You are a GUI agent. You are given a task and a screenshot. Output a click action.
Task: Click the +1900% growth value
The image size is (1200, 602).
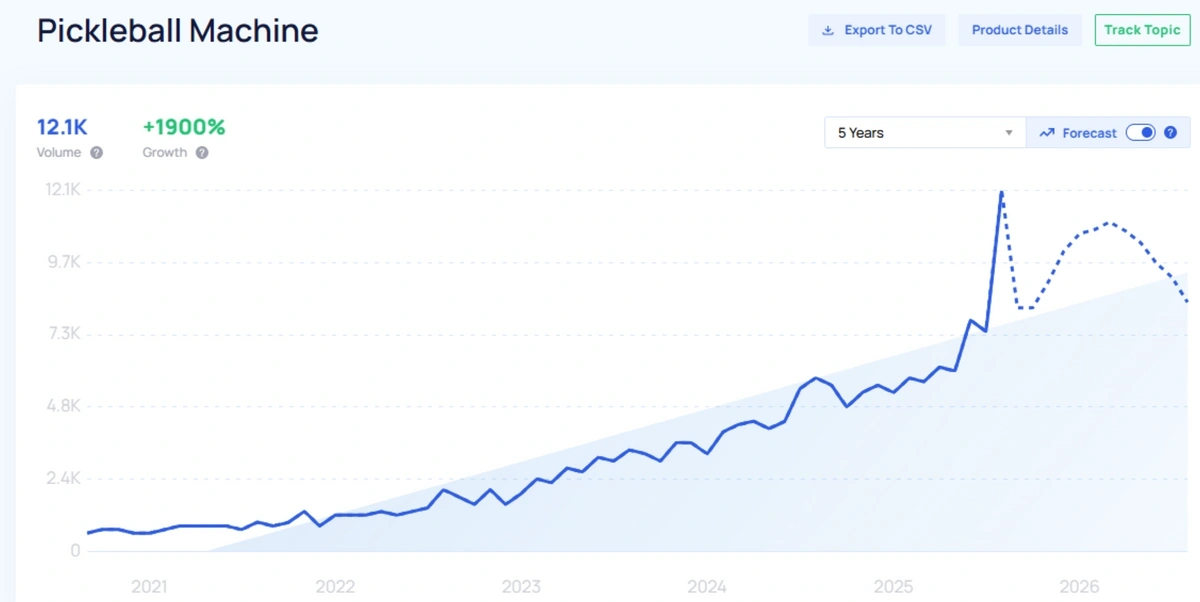click(184, 127)
